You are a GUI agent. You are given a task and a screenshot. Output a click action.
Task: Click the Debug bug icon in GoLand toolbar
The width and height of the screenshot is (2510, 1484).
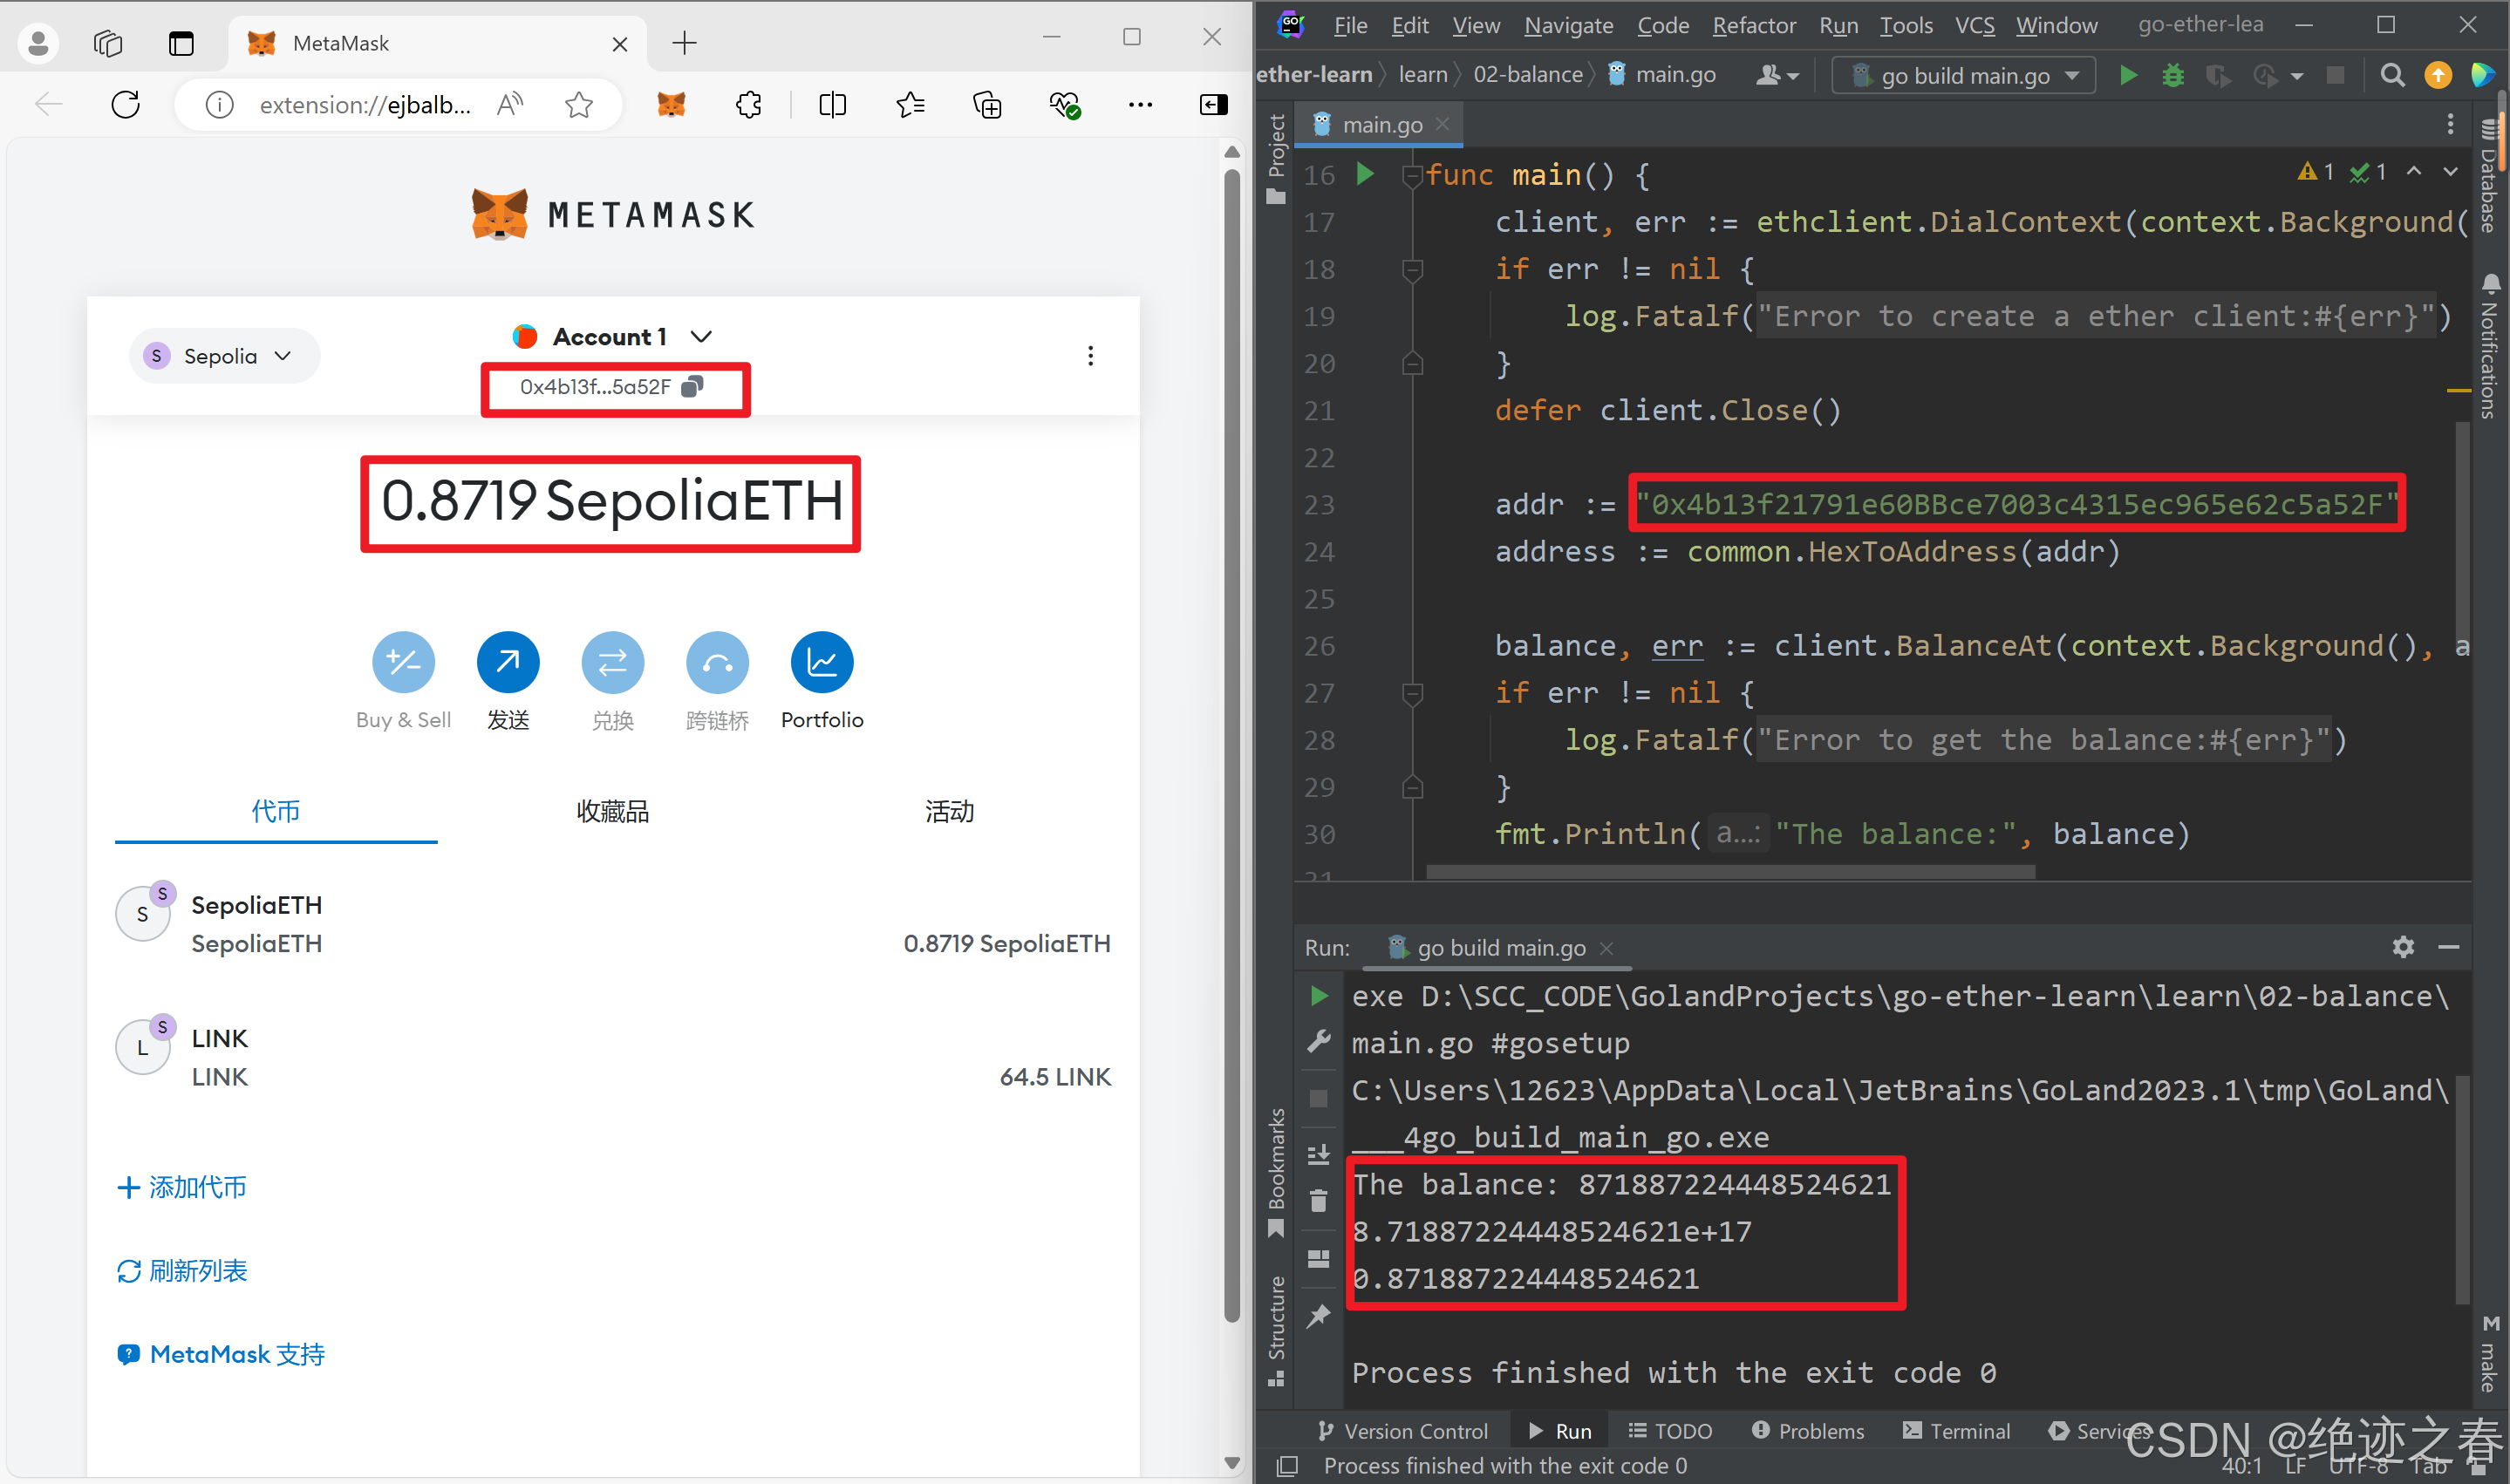[2172, 76]
